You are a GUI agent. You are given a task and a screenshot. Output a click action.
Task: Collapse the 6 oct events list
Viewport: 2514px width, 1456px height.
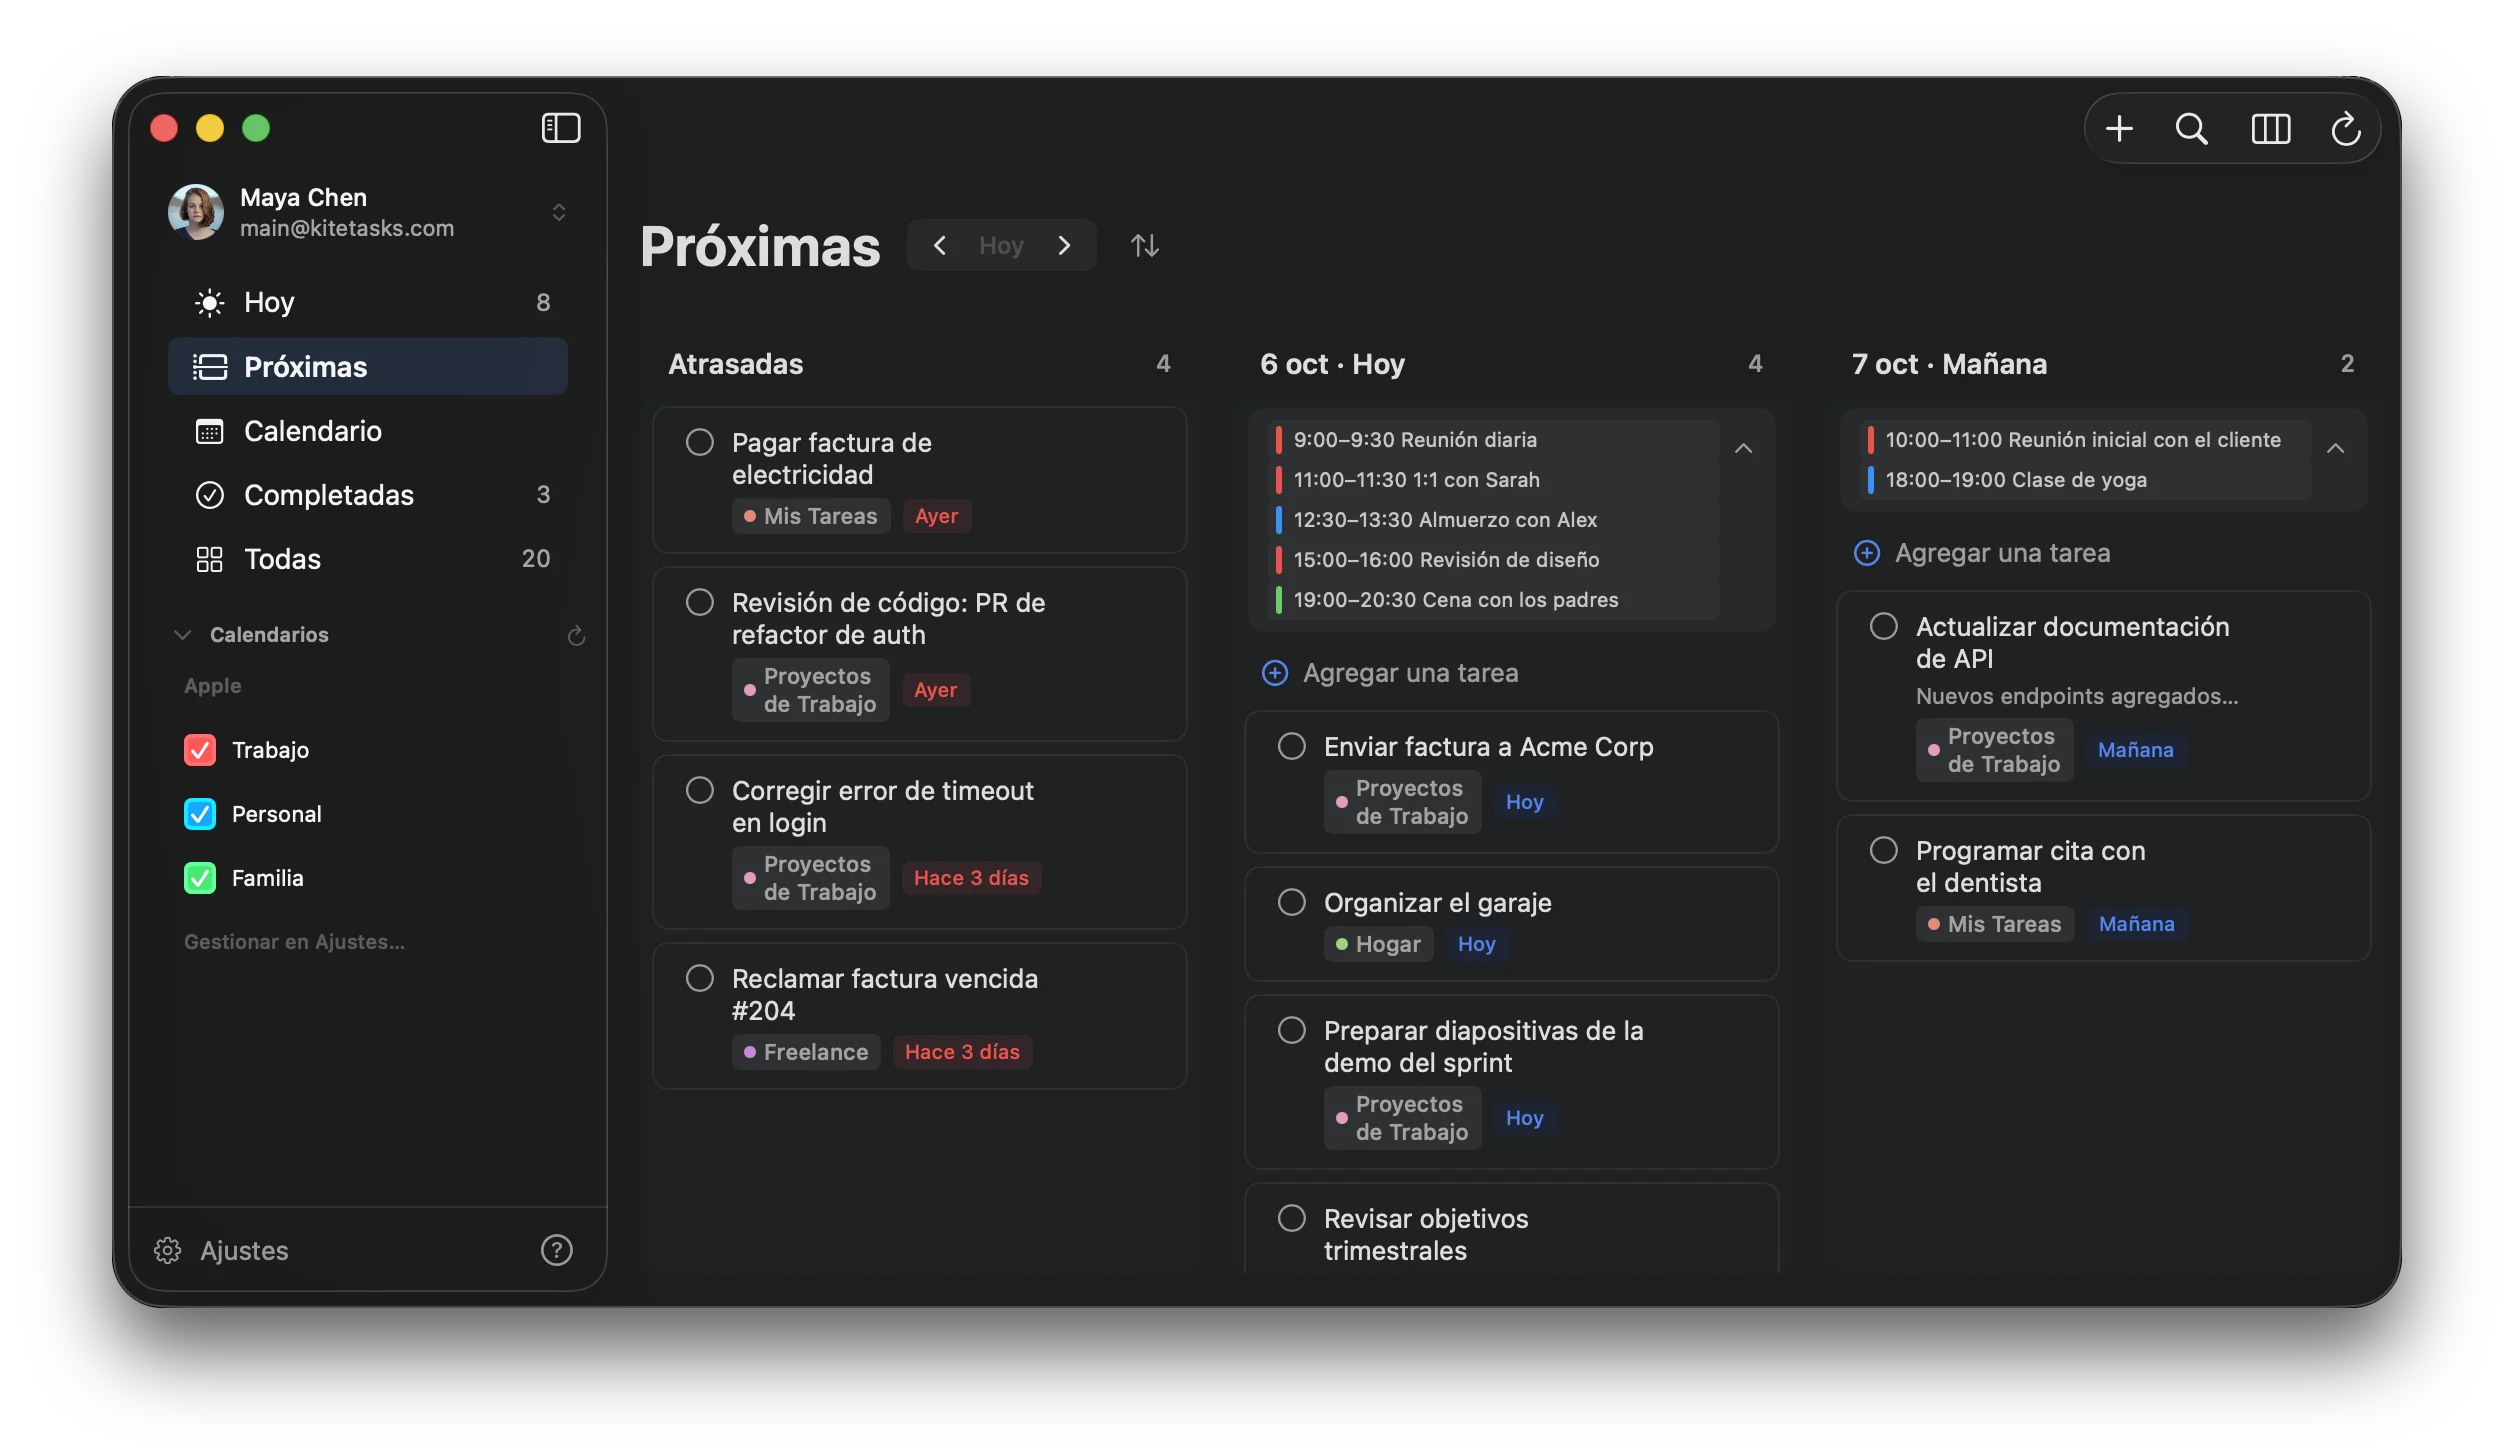point(1743,448)
